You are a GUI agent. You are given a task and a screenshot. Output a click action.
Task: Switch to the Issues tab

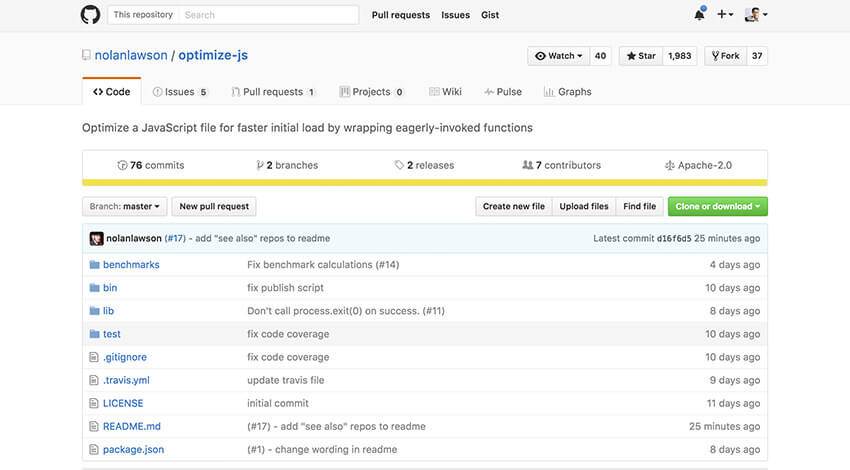coord(179,92)
